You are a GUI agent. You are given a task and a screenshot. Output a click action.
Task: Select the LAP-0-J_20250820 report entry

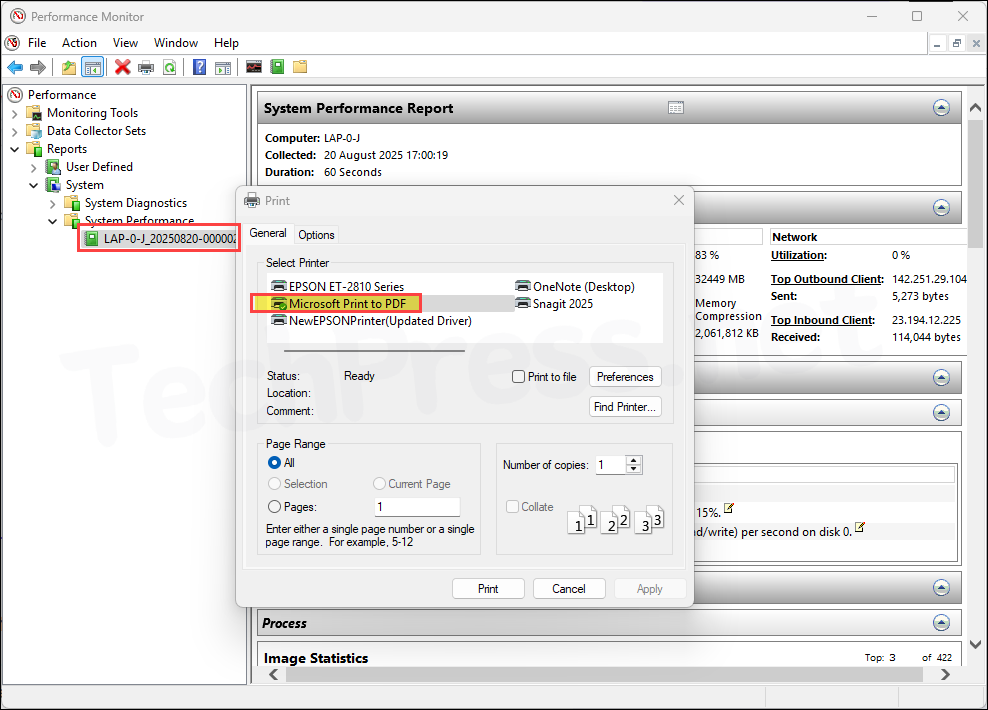[x=169, y=239]
